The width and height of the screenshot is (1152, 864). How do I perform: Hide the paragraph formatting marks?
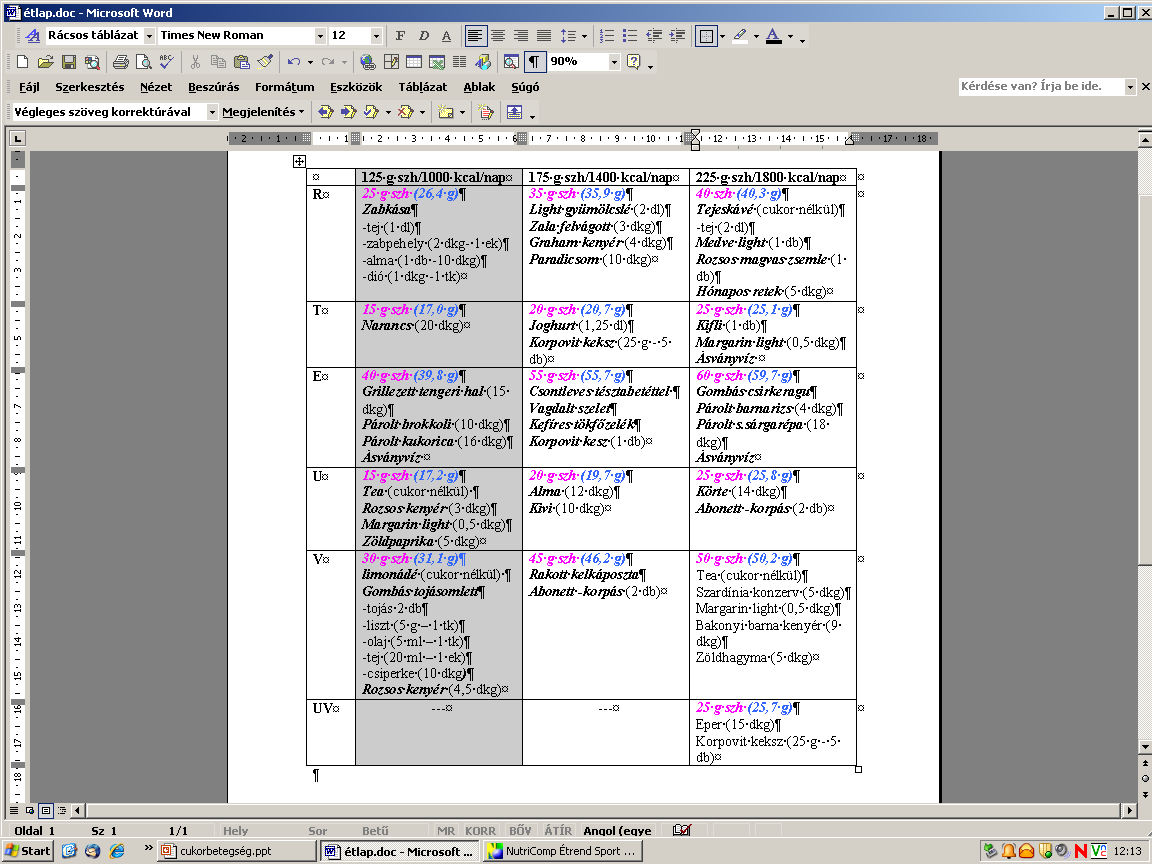tap(534, 62)
